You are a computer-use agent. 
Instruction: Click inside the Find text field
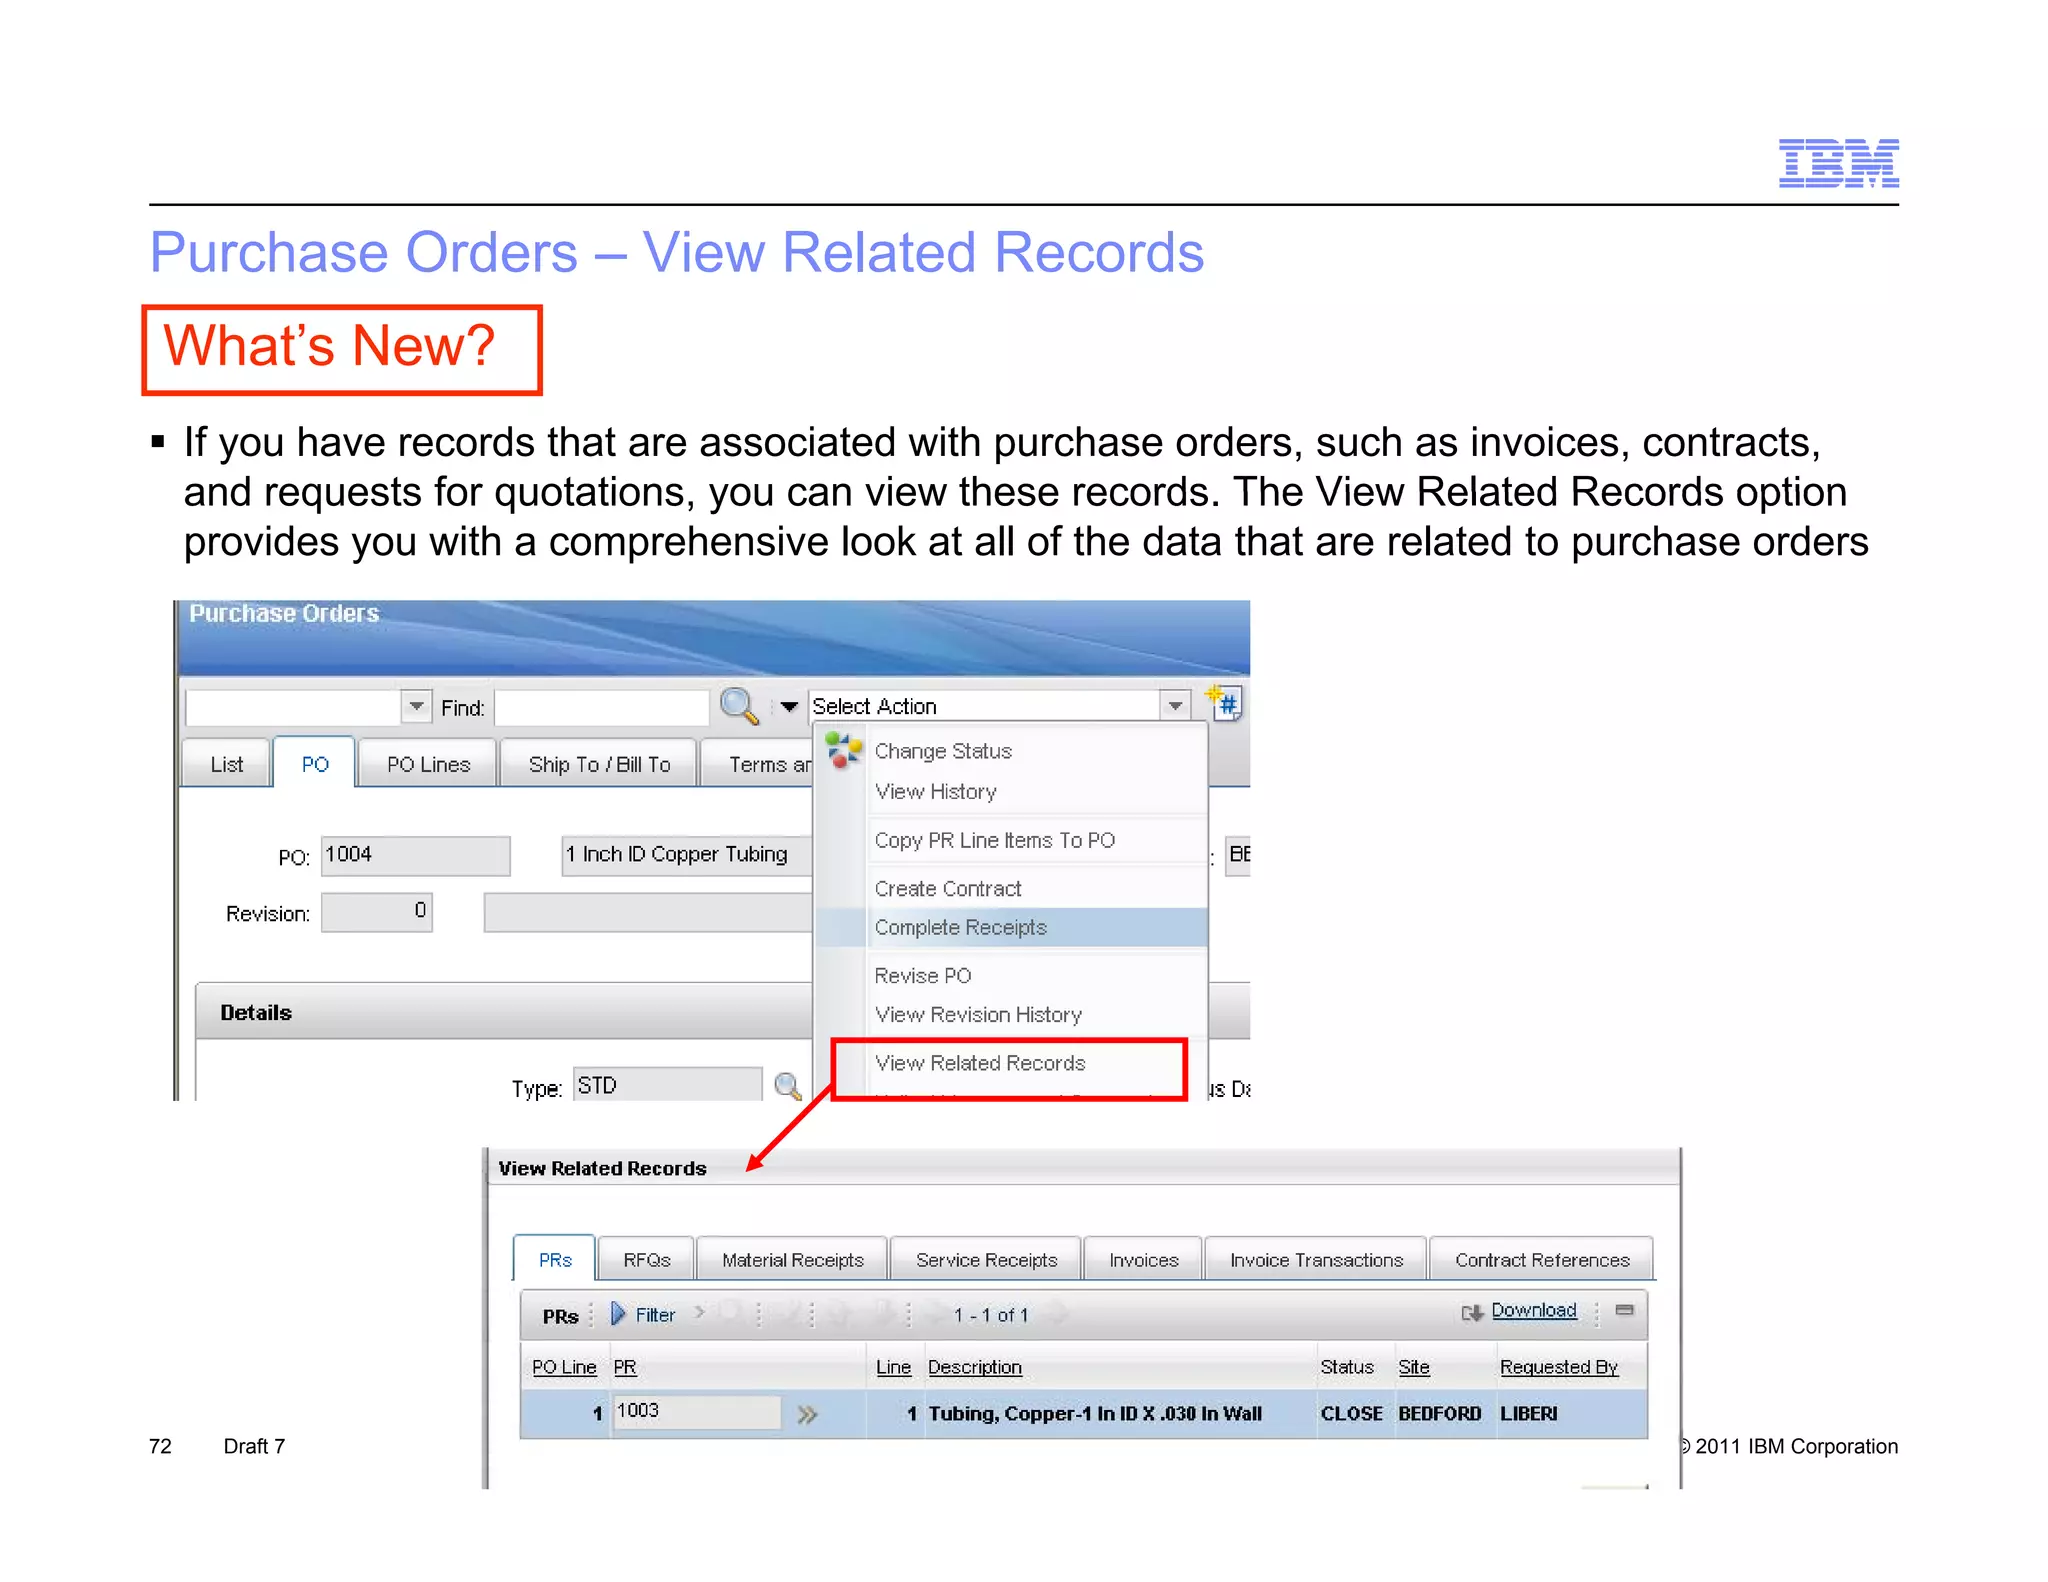601,707
